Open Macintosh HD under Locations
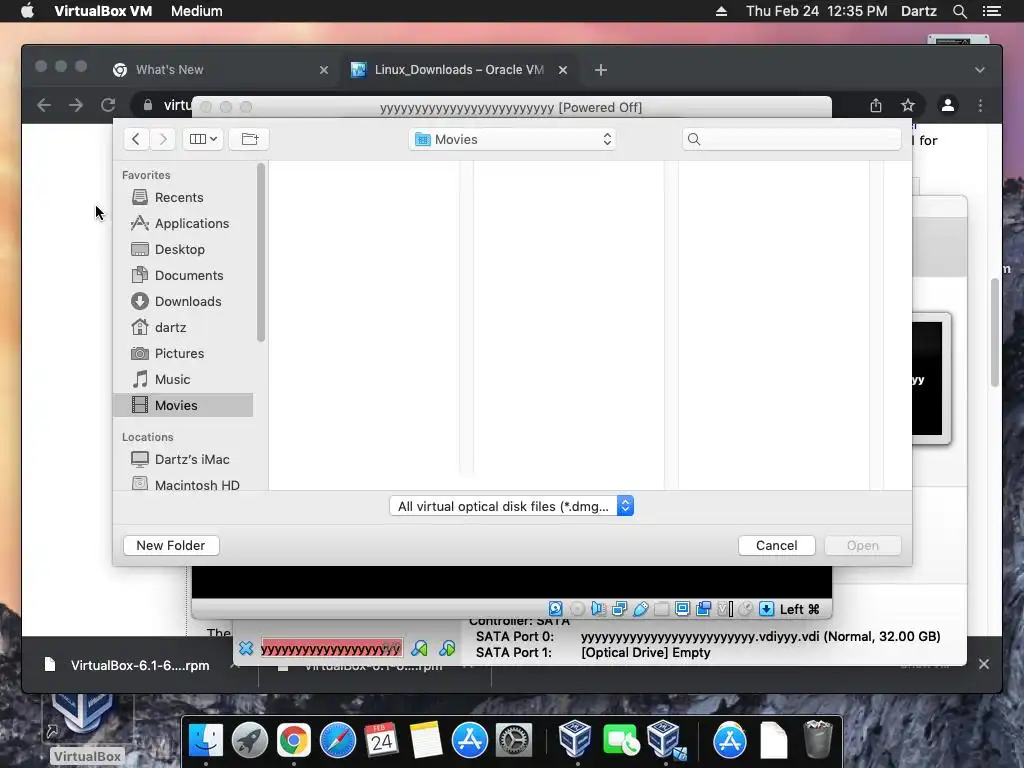Image resolution: width=1024 pixels, height=768 pixels. (183, 484)
